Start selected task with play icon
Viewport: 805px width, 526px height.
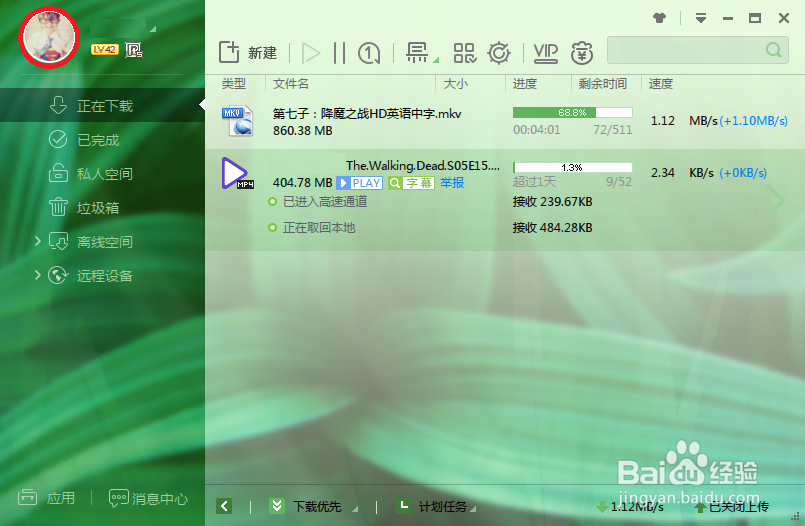[310, 53]
